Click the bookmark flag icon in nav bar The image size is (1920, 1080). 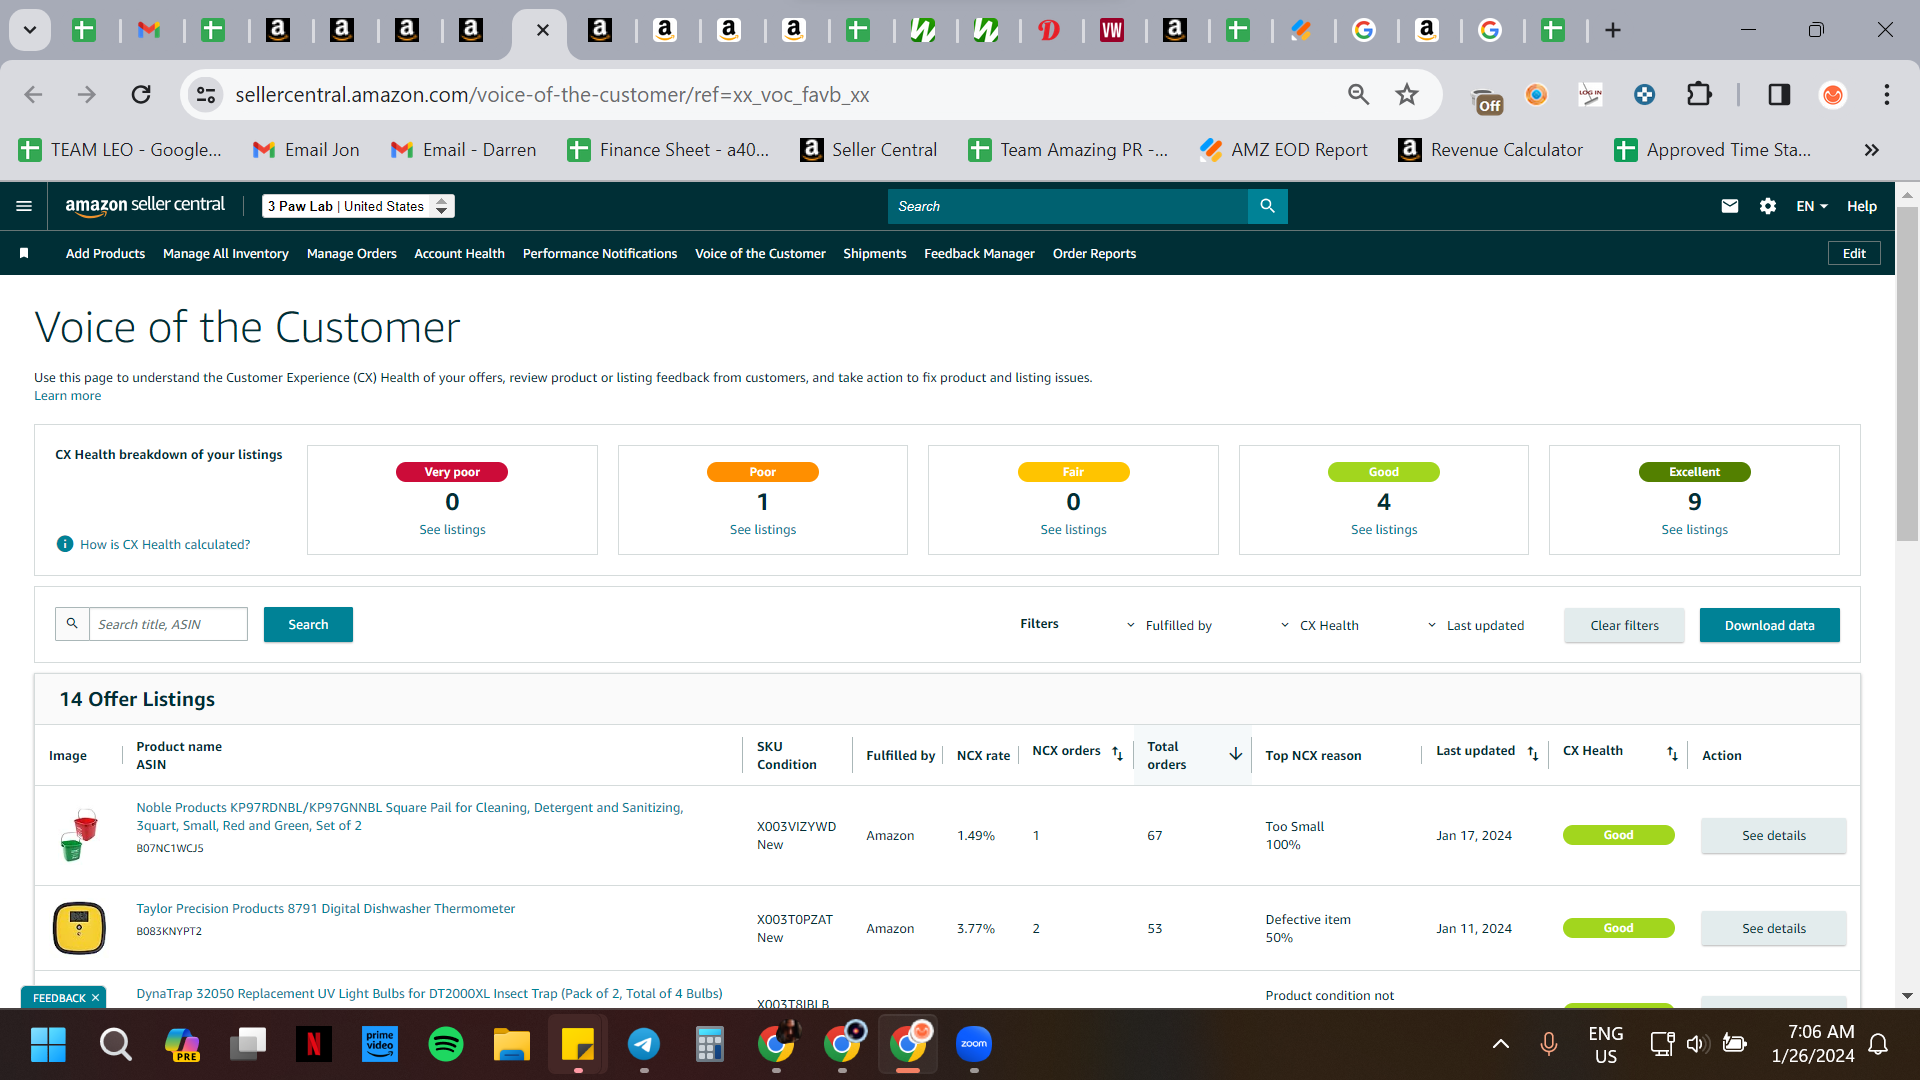[24, 253]
